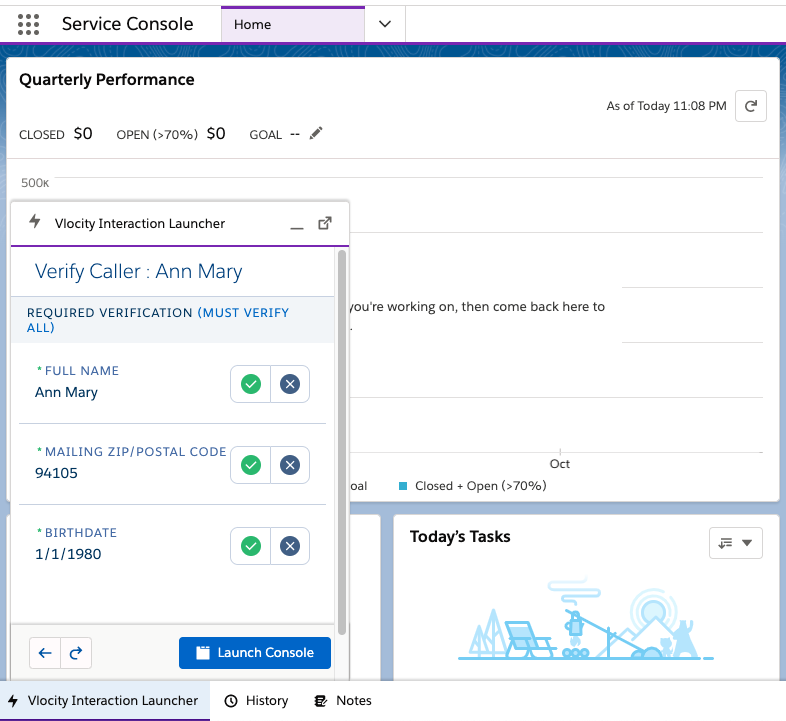This screenshot has width=786, height=721.
Task: Open the Notes utility bar item
Action: (x=343, y=700)
